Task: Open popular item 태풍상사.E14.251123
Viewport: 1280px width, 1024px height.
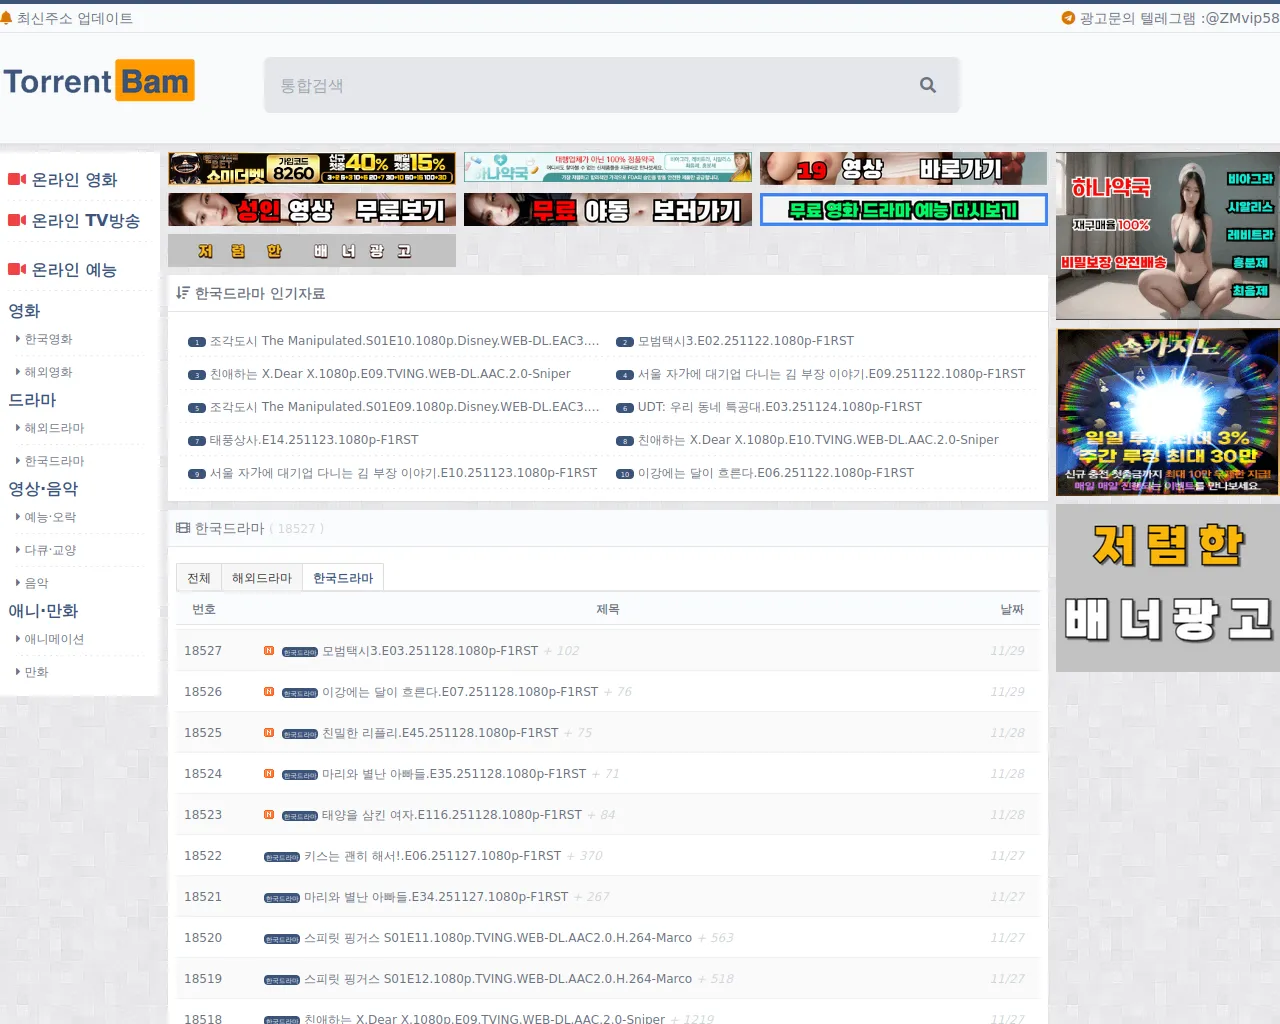Action: (x=314, y=440)
